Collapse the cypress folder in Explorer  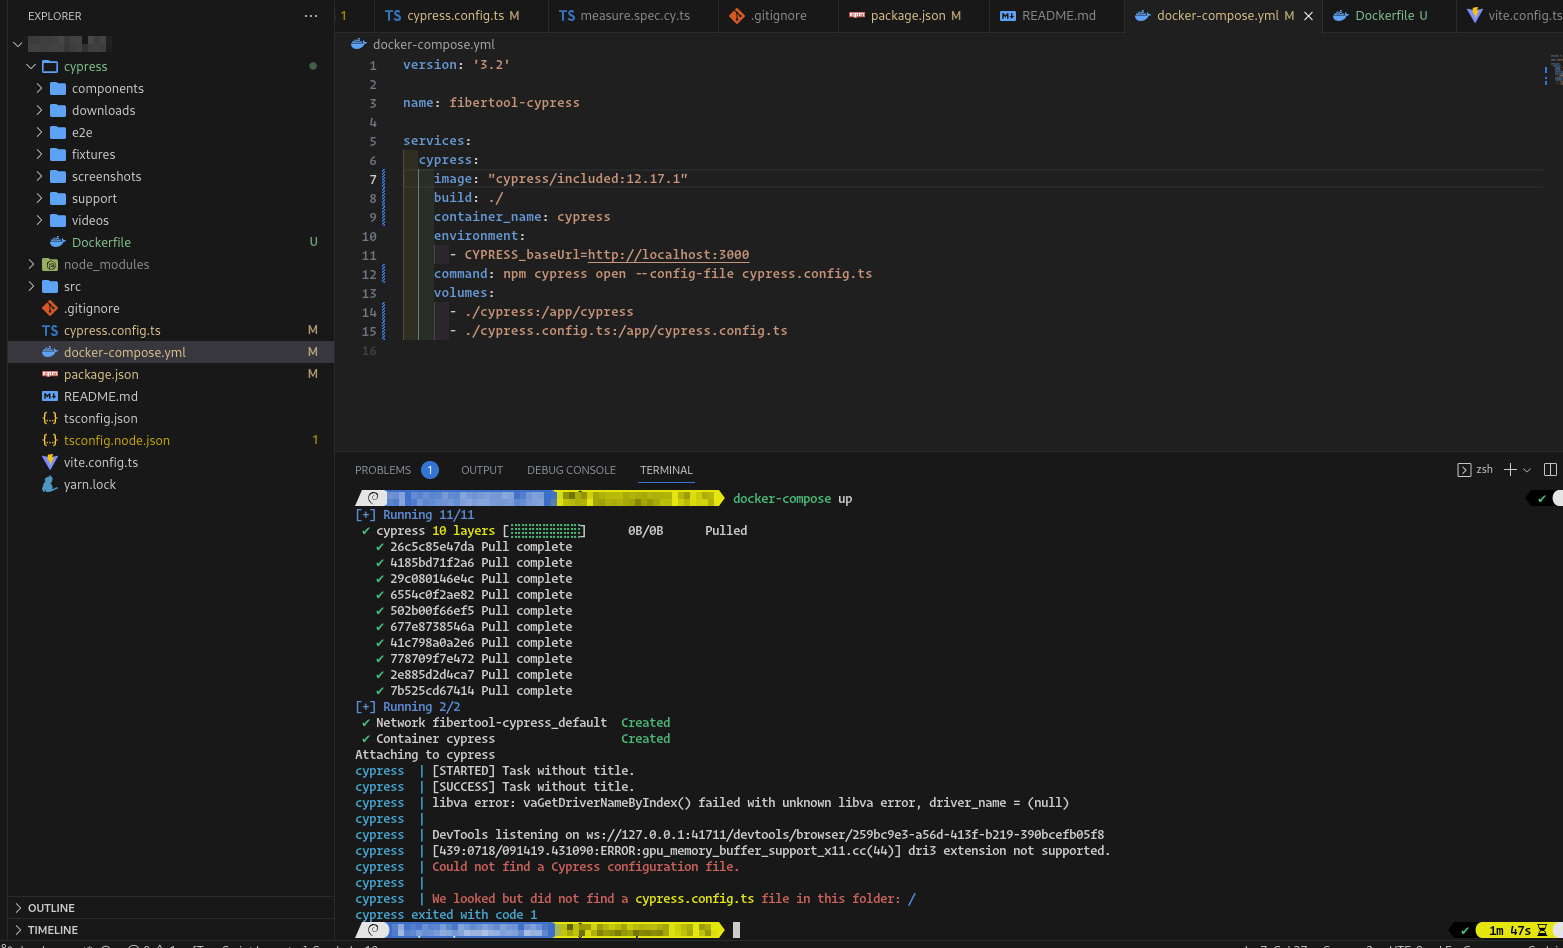point(31,66)
